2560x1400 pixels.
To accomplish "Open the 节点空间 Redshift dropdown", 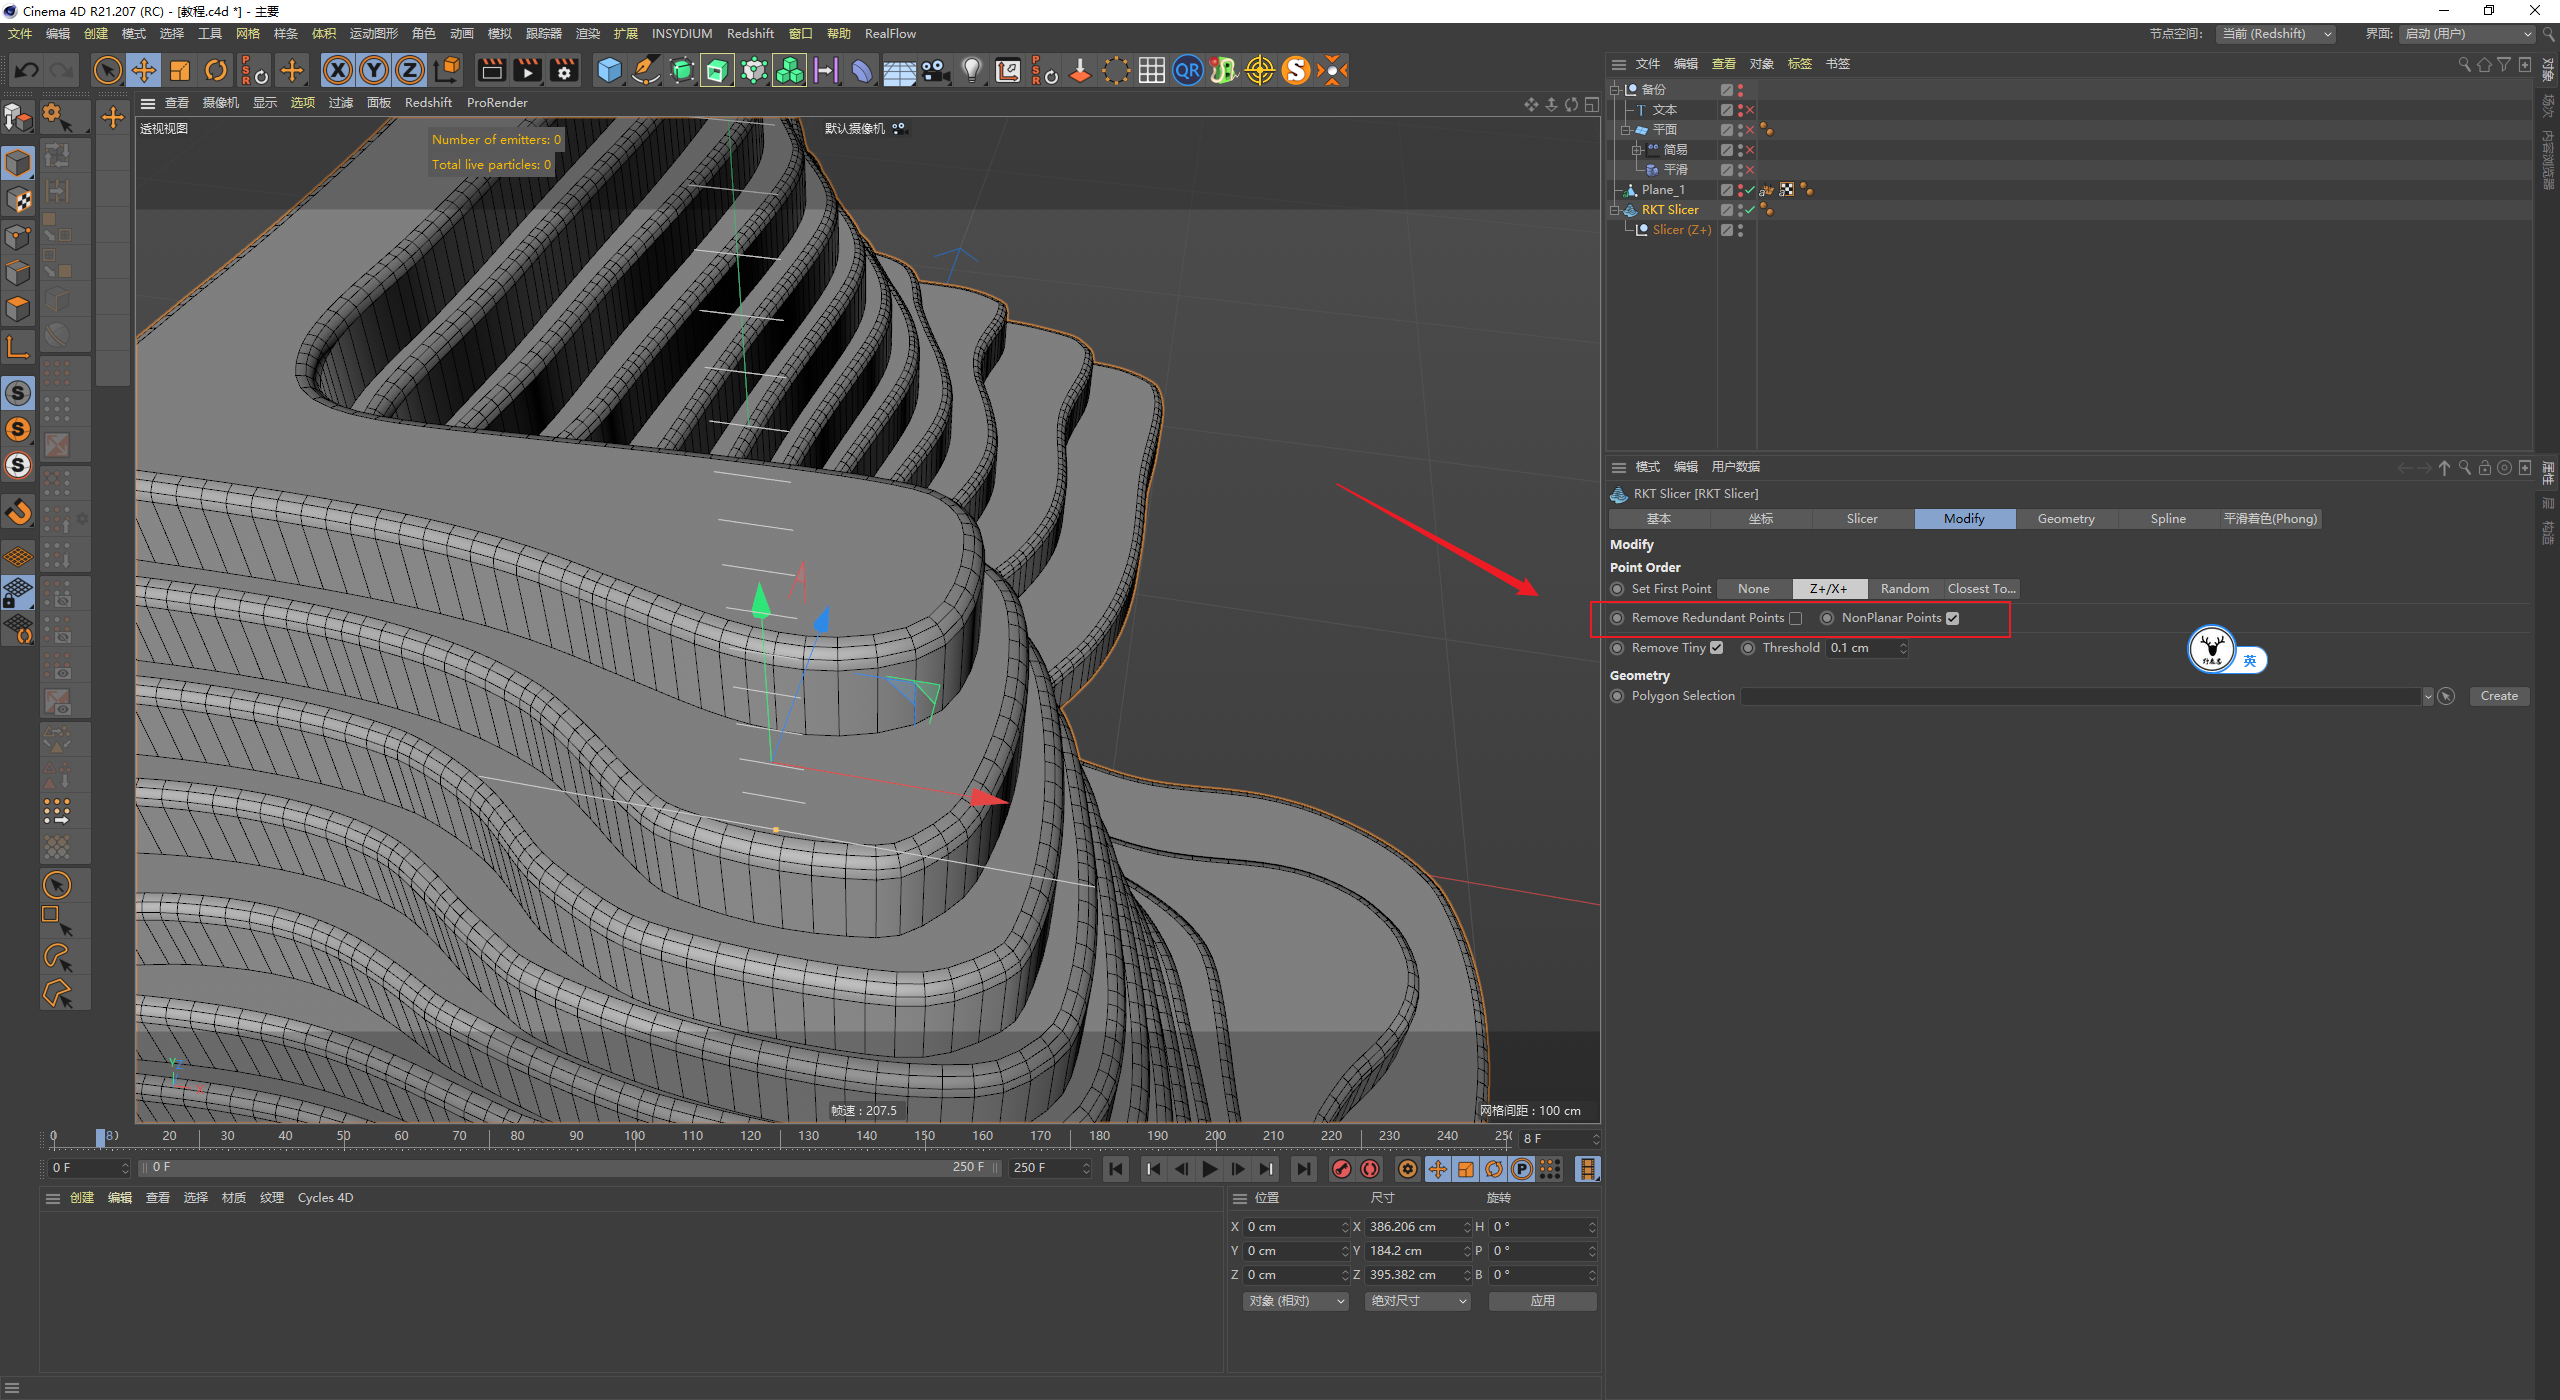I will point(2277,34).
